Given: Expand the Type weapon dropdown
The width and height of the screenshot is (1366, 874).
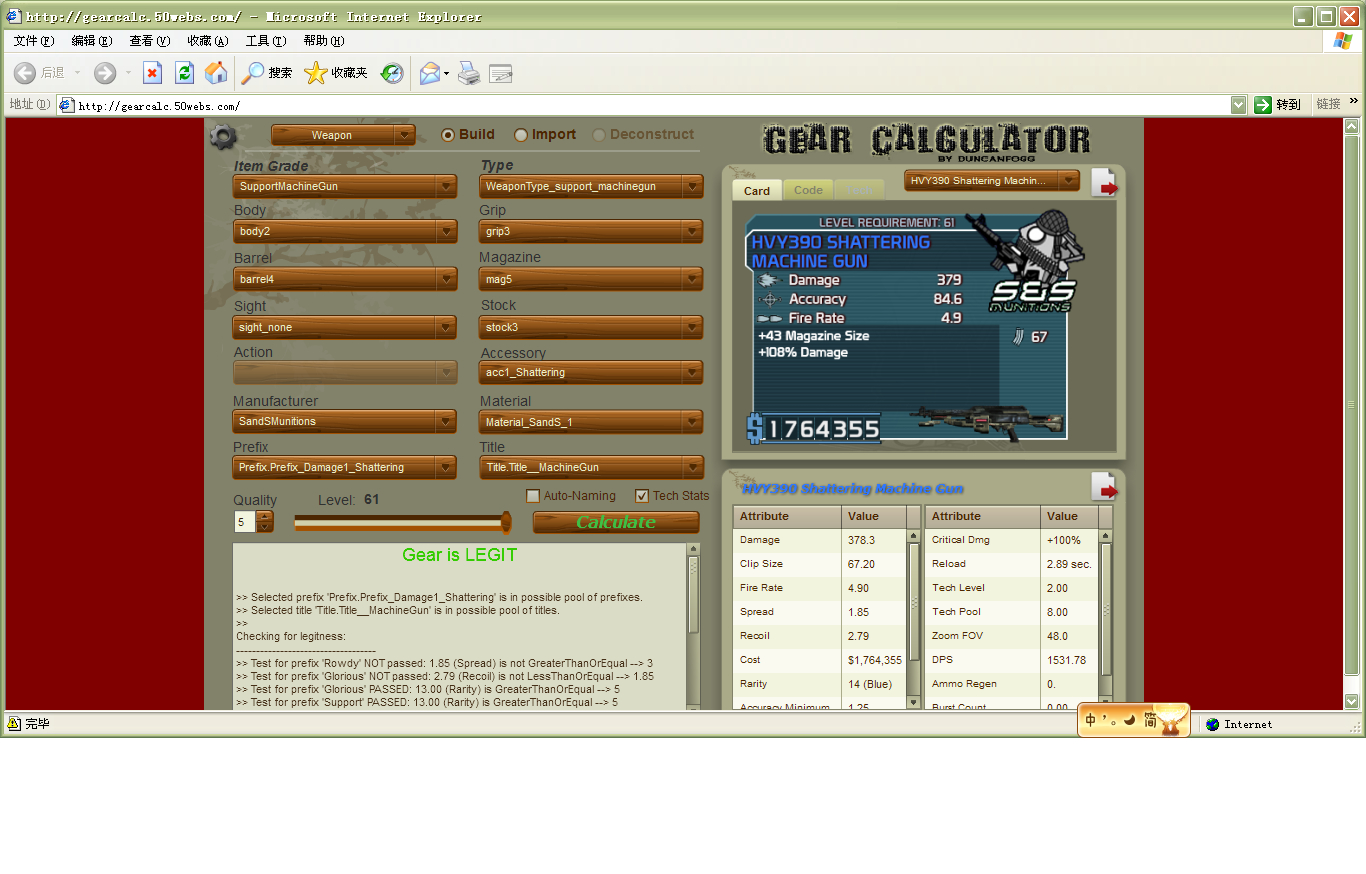Looking at the screenshot, I should click(x=591, y=186).
